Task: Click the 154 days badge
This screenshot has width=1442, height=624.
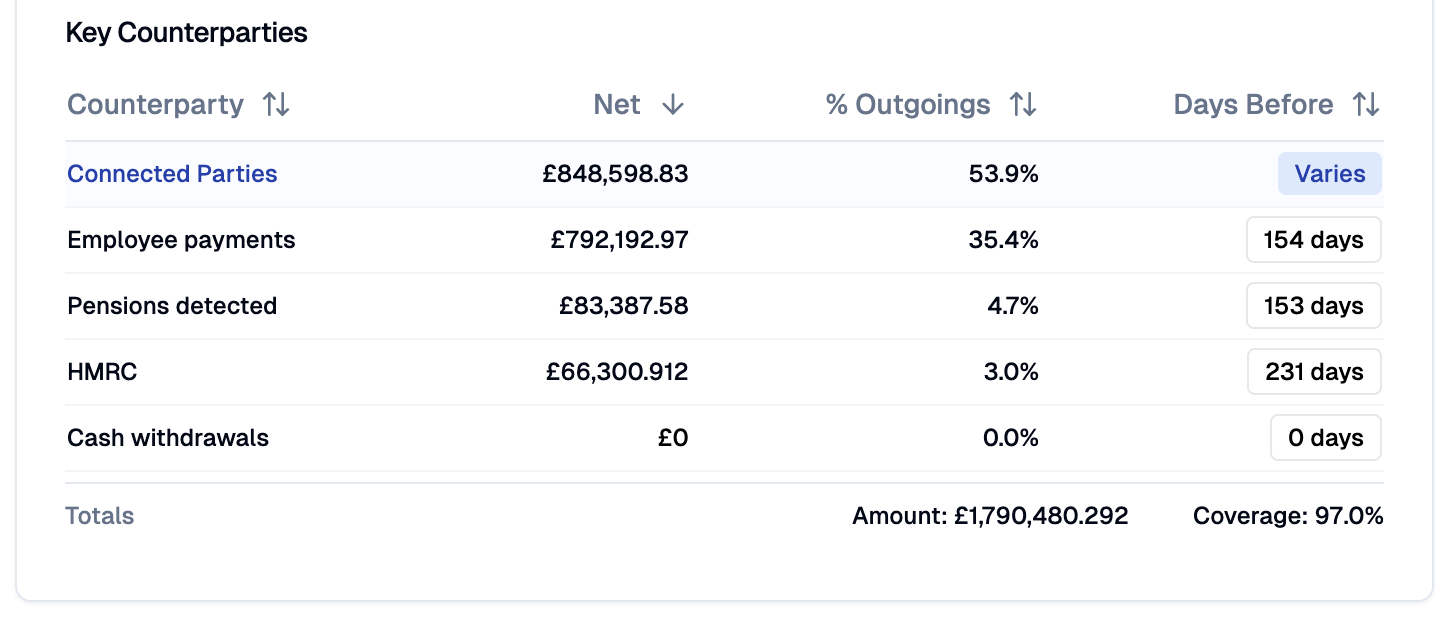Action: (x=1313, y=239)
